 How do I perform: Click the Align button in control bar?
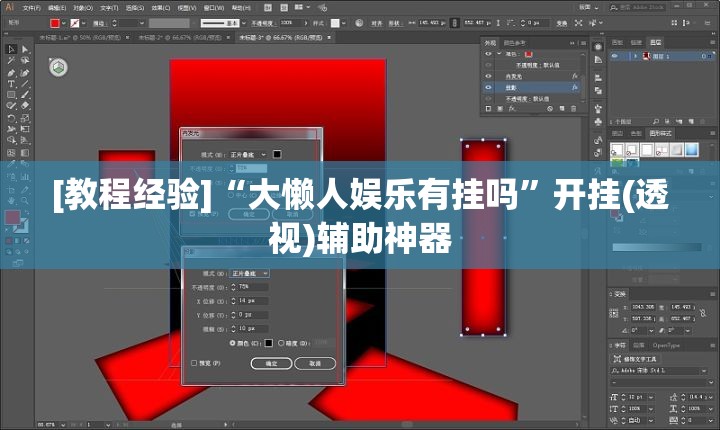point(377,23)
